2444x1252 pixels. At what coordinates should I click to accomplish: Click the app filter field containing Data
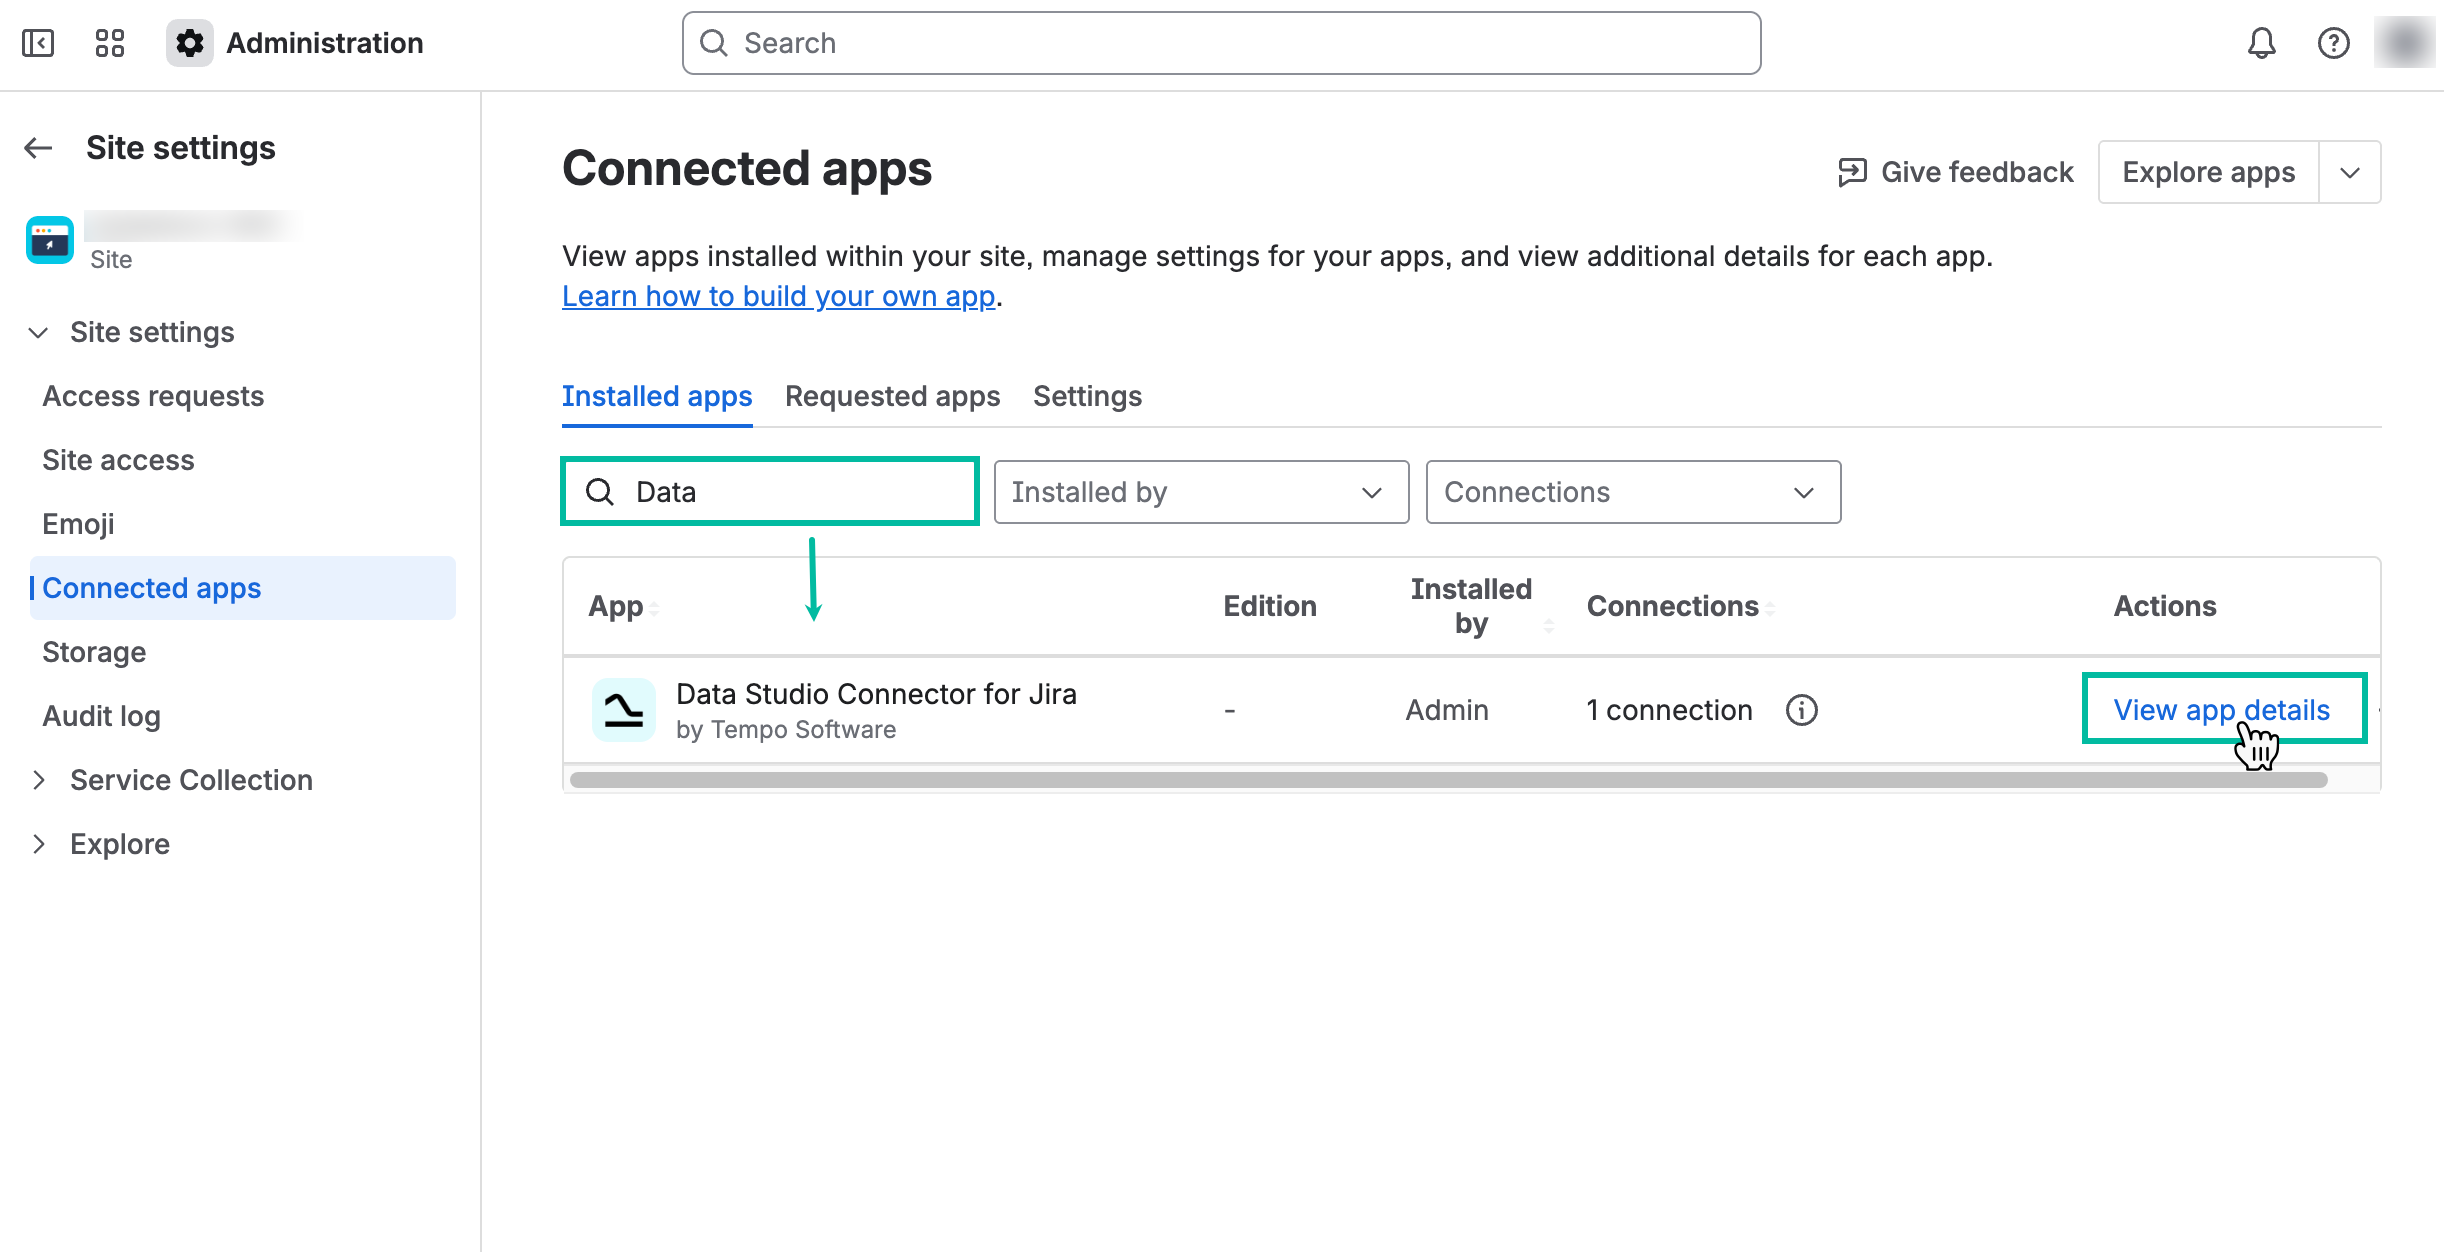click(x=770, y=491)
